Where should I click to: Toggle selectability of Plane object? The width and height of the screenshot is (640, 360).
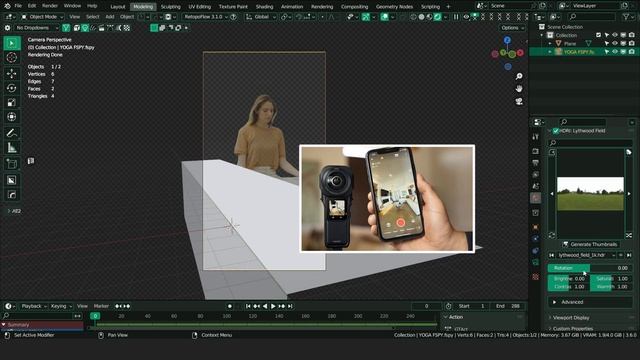[x=607, y=43]
